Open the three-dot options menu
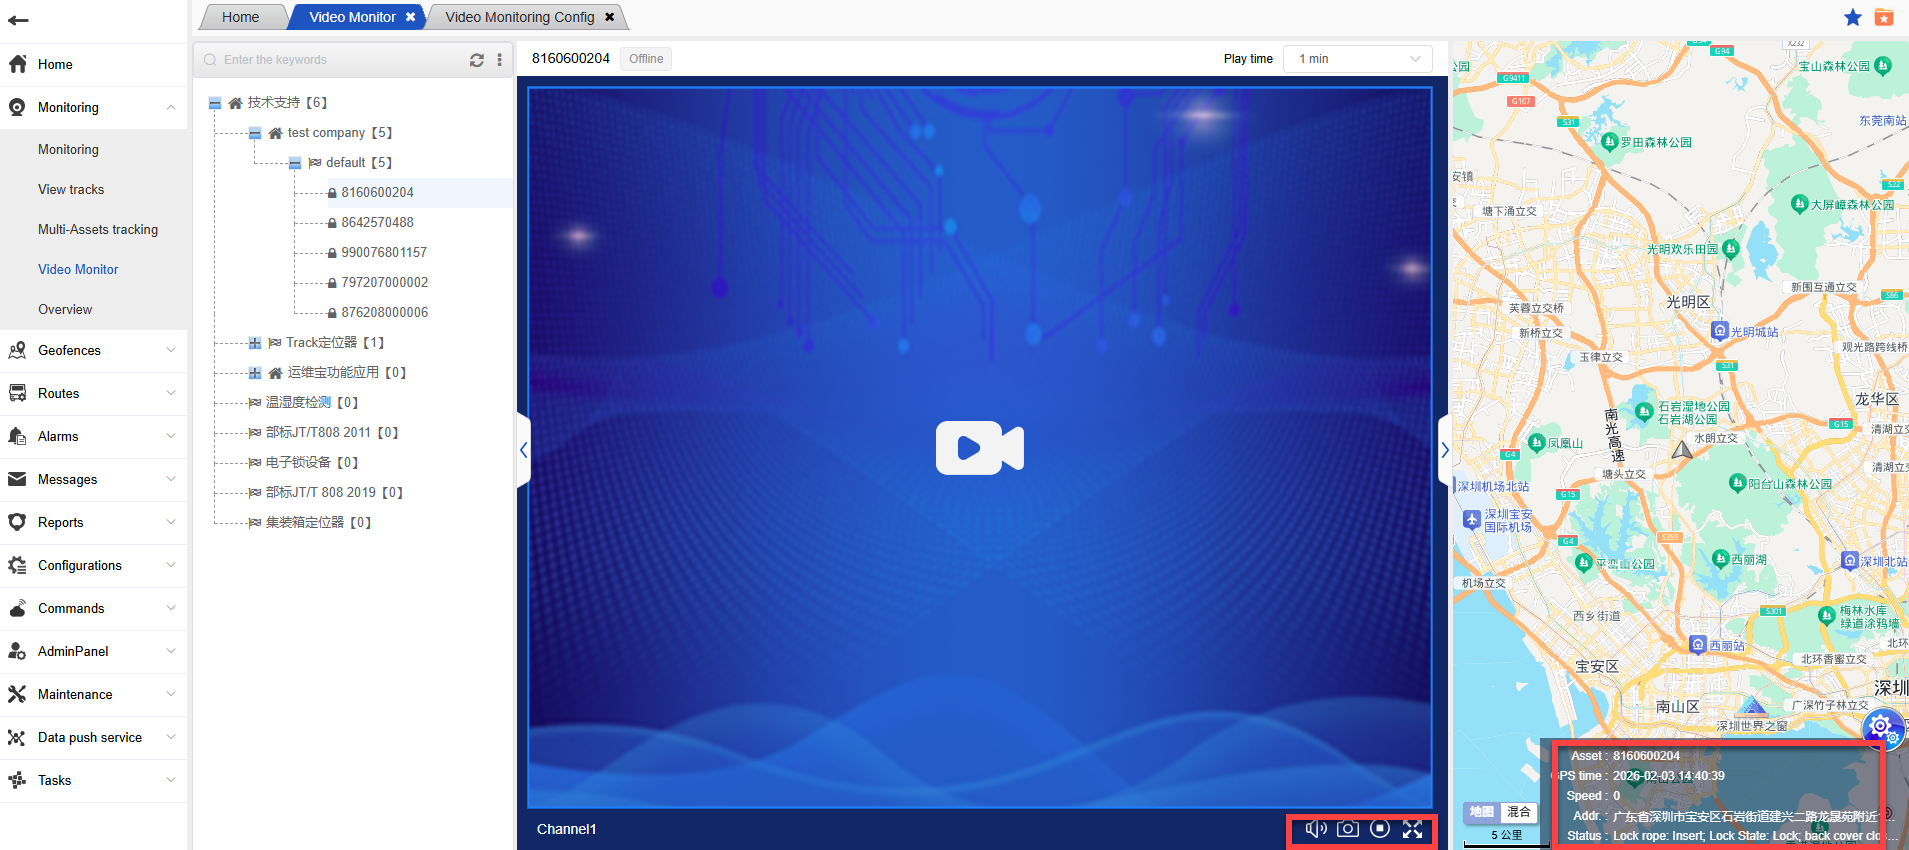Screen dimensions: 1909x850 pyautogui.click(x=500, y=60)
